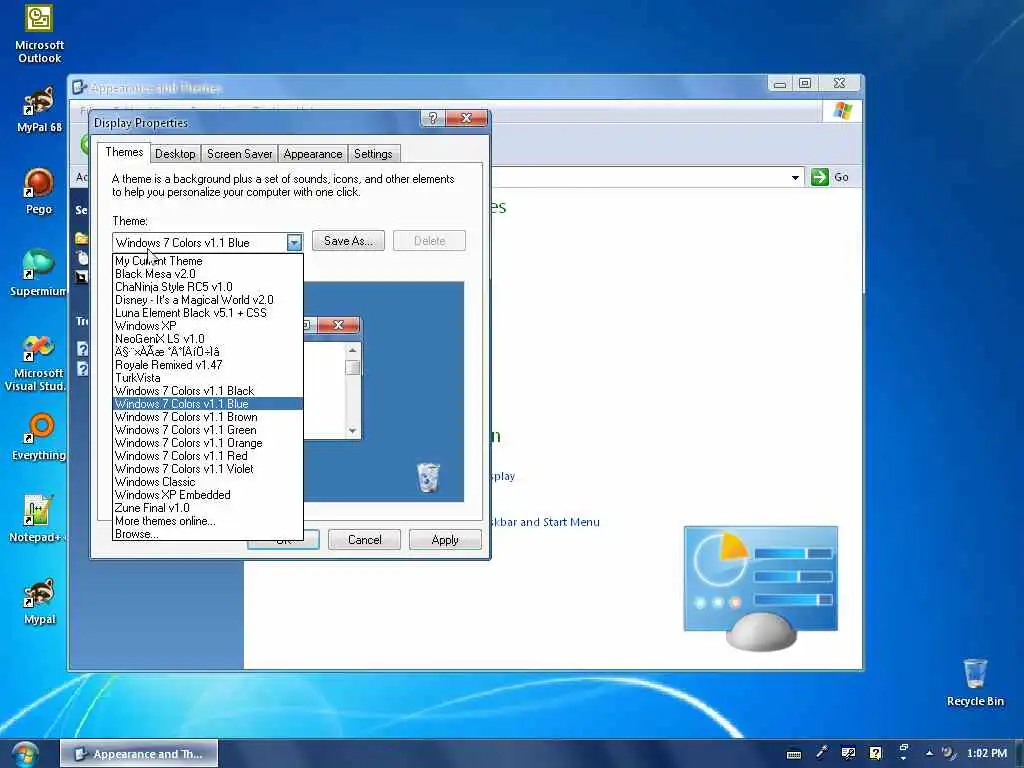Select the Windows XP theme entry
Image resolution: width=1024 pixels, height=768 pixels.
(208, 326)
